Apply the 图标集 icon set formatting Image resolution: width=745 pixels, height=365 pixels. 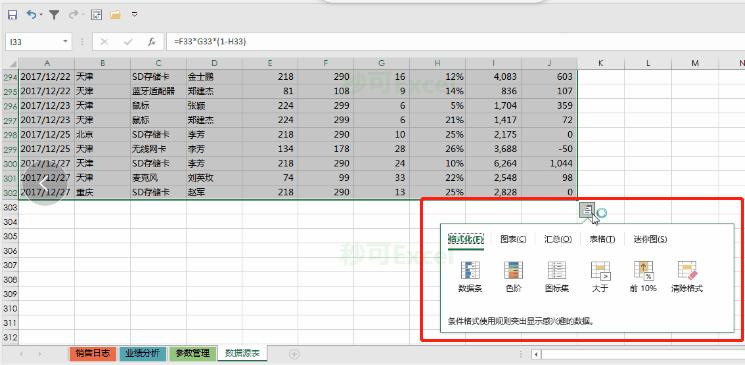pos(557,277)
